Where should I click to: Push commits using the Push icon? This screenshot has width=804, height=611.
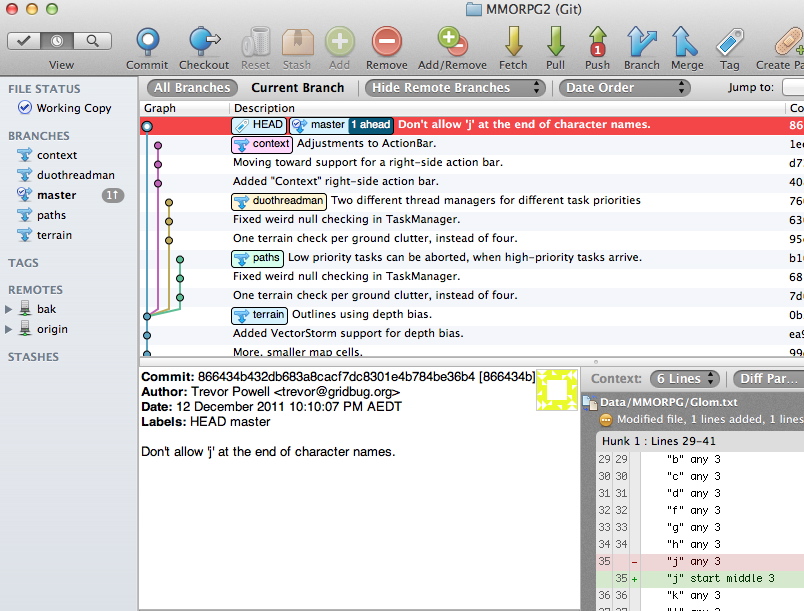[597, 42]
